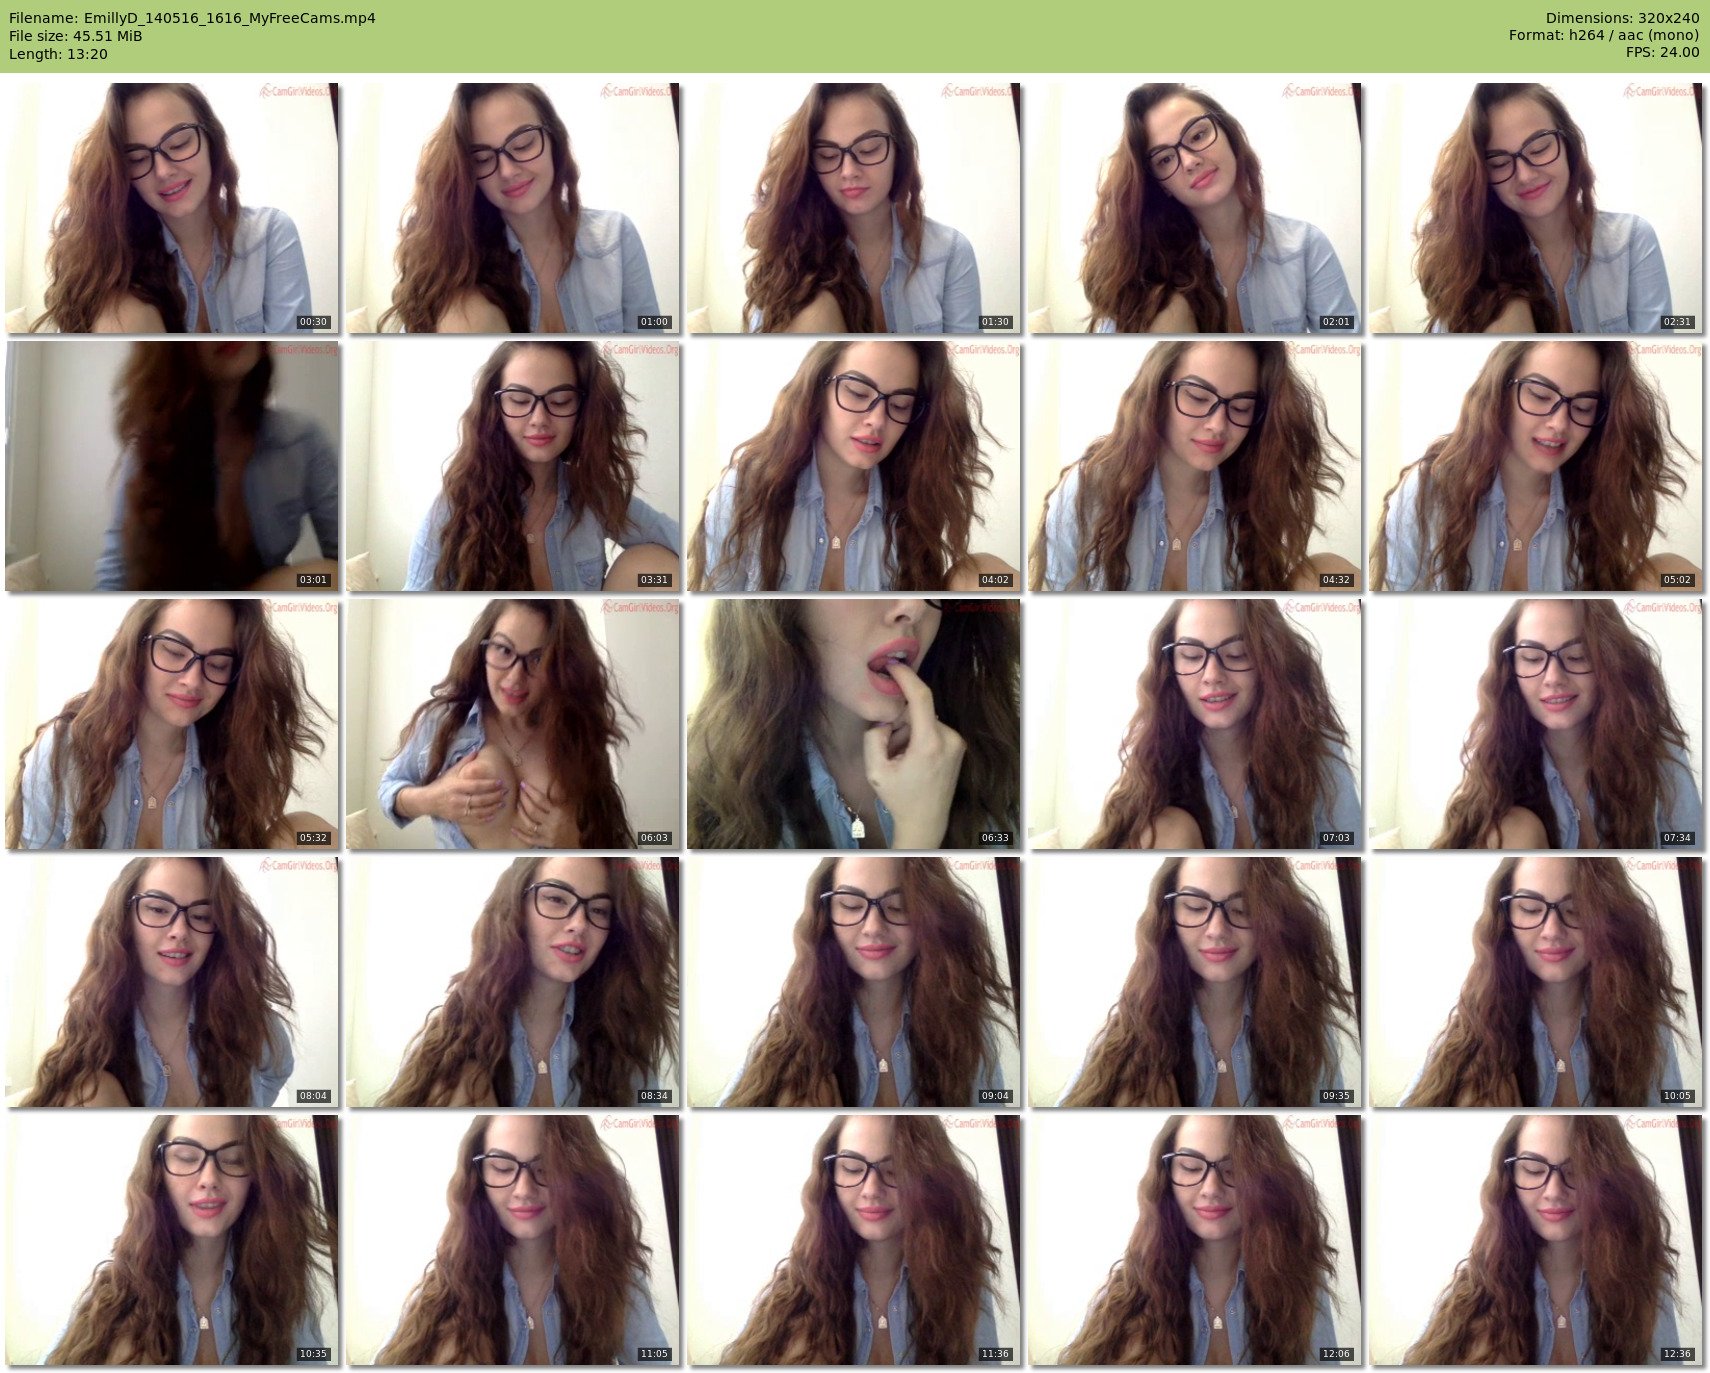Open the frame stamped 08:04

click(x=172, y=982)
